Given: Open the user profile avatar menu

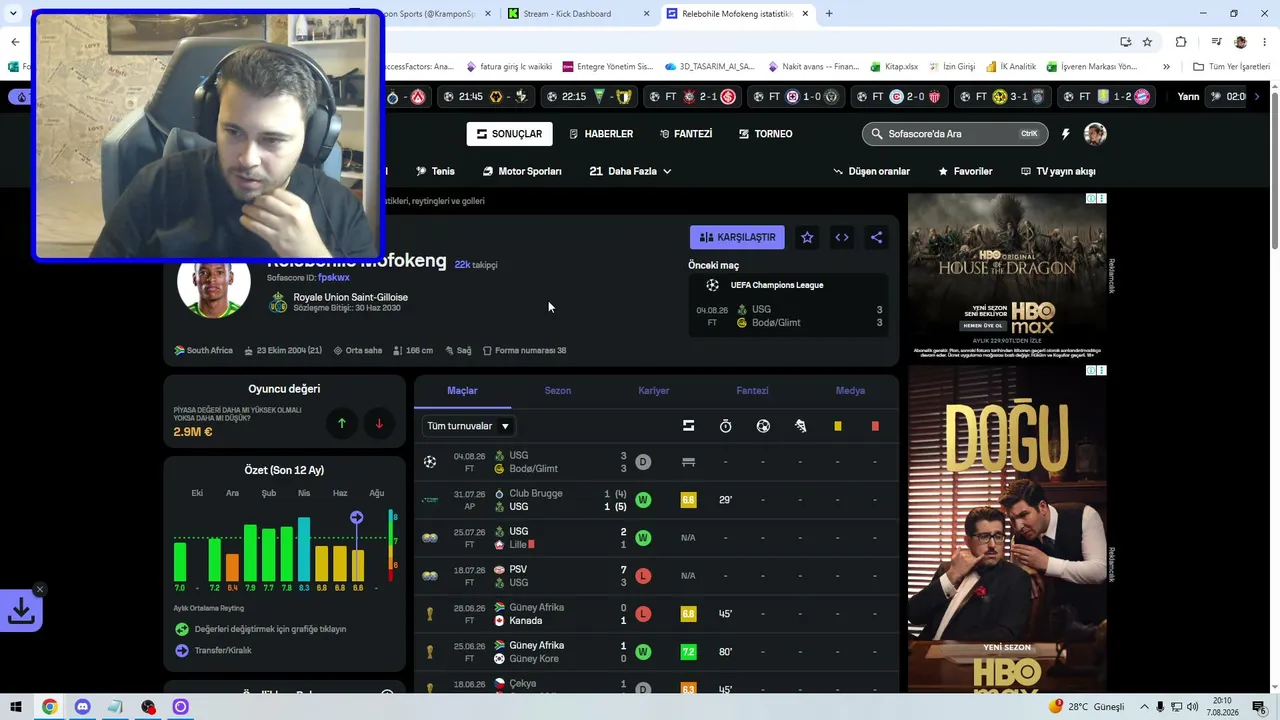Looking at the screenshot, I should point(1096,134).
